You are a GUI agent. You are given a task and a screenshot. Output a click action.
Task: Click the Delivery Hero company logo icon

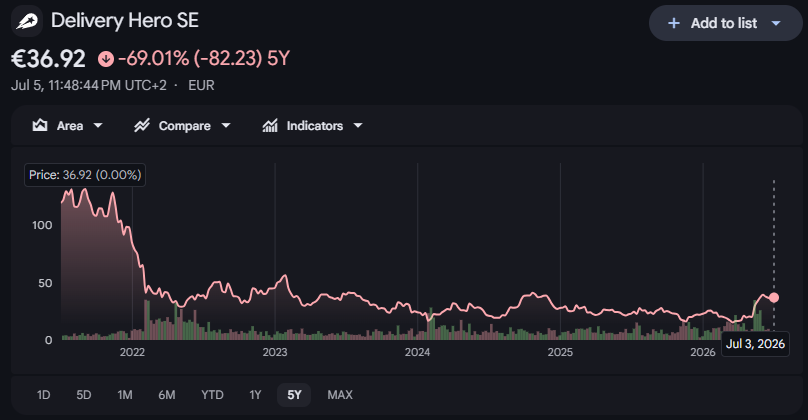27,21
